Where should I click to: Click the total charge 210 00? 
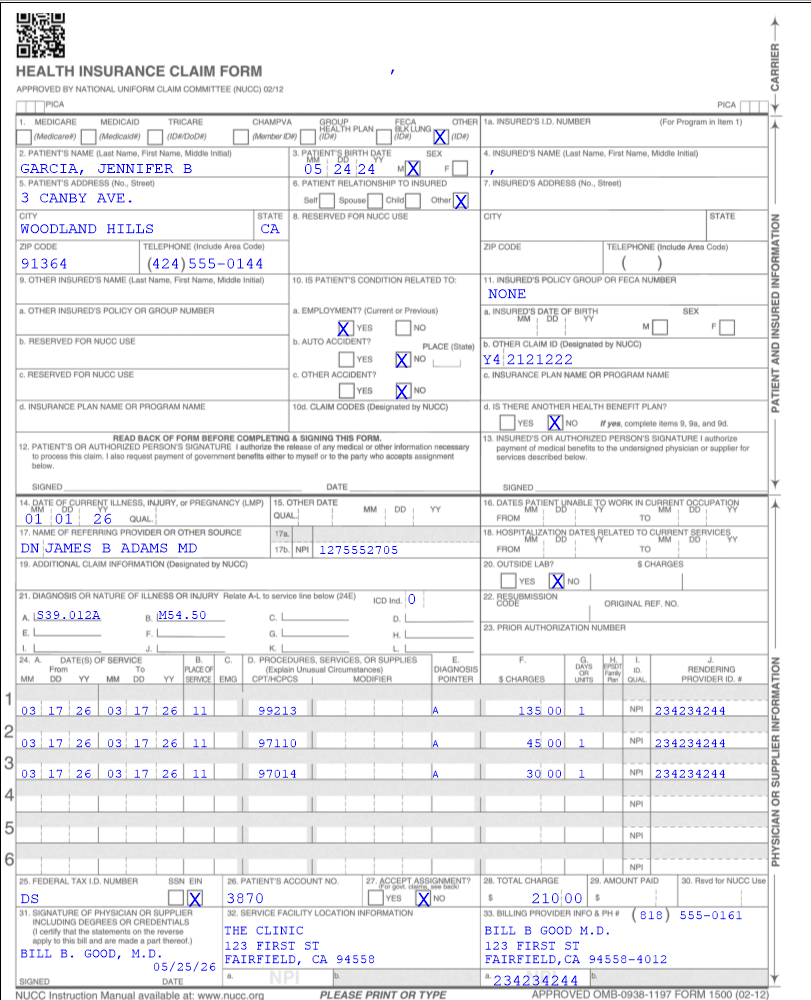pos(557,899)
